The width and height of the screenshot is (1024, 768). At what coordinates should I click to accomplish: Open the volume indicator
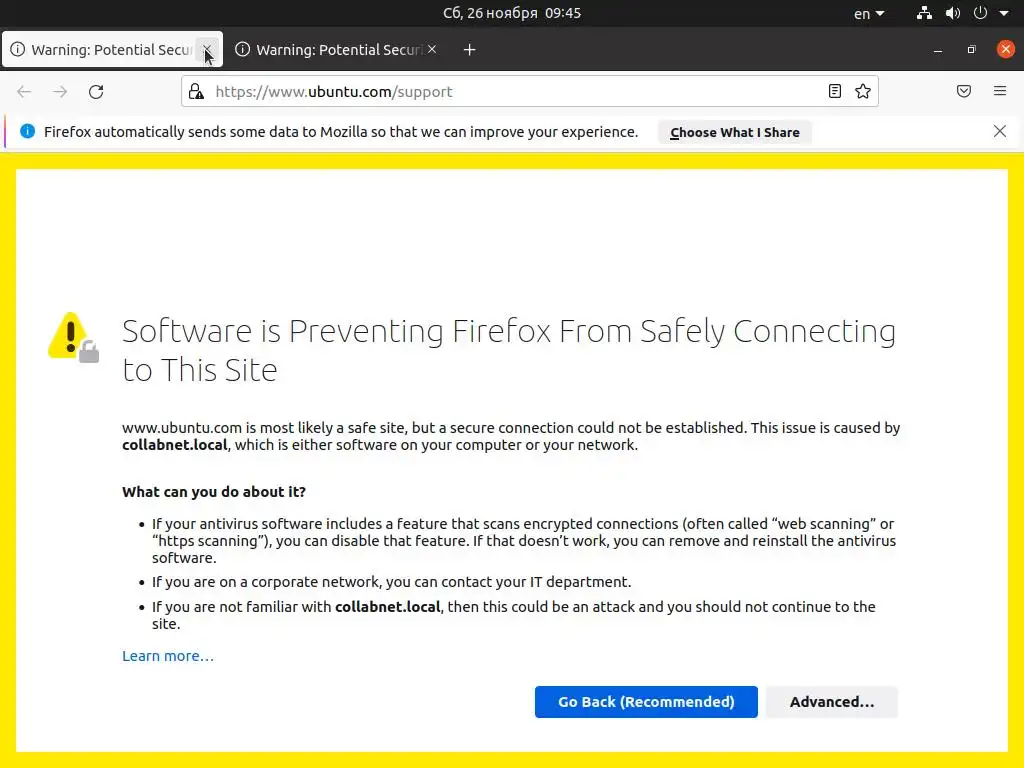pyautogui.click(x=953, y=13)
